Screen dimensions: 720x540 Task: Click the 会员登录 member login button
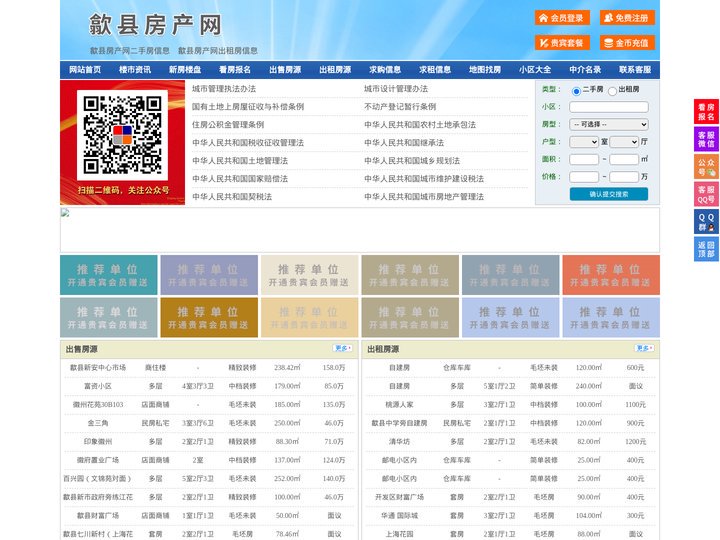coord(562,18)
